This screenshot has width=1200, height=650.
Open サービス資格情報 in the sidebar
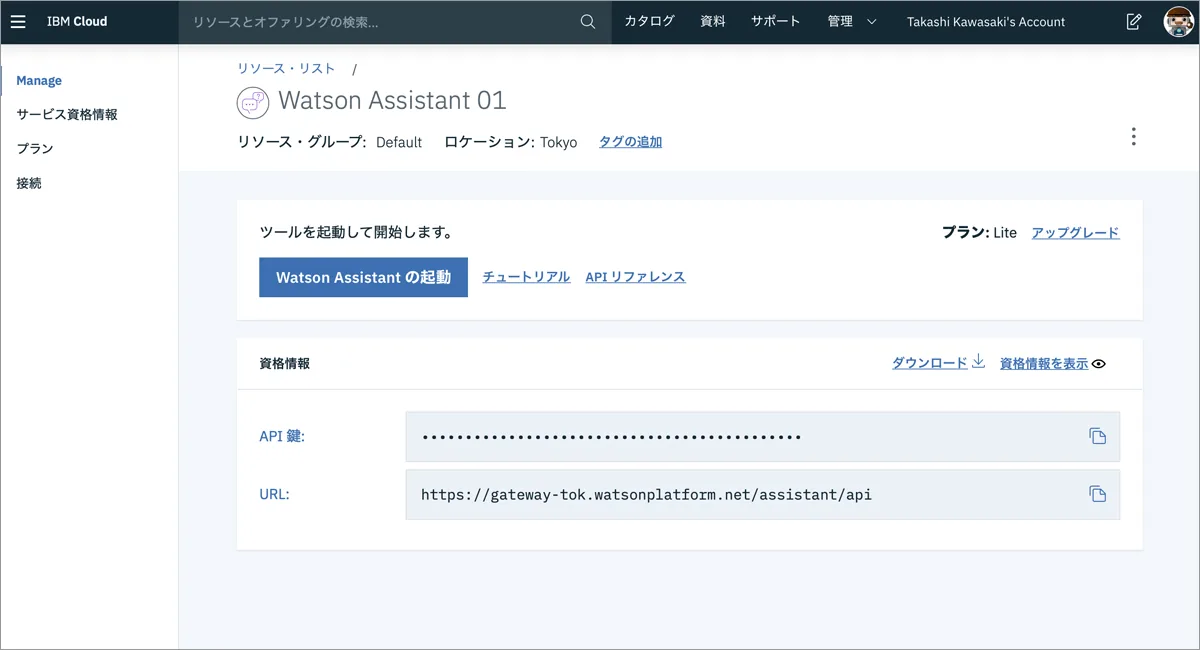click(x=67, y=114)
